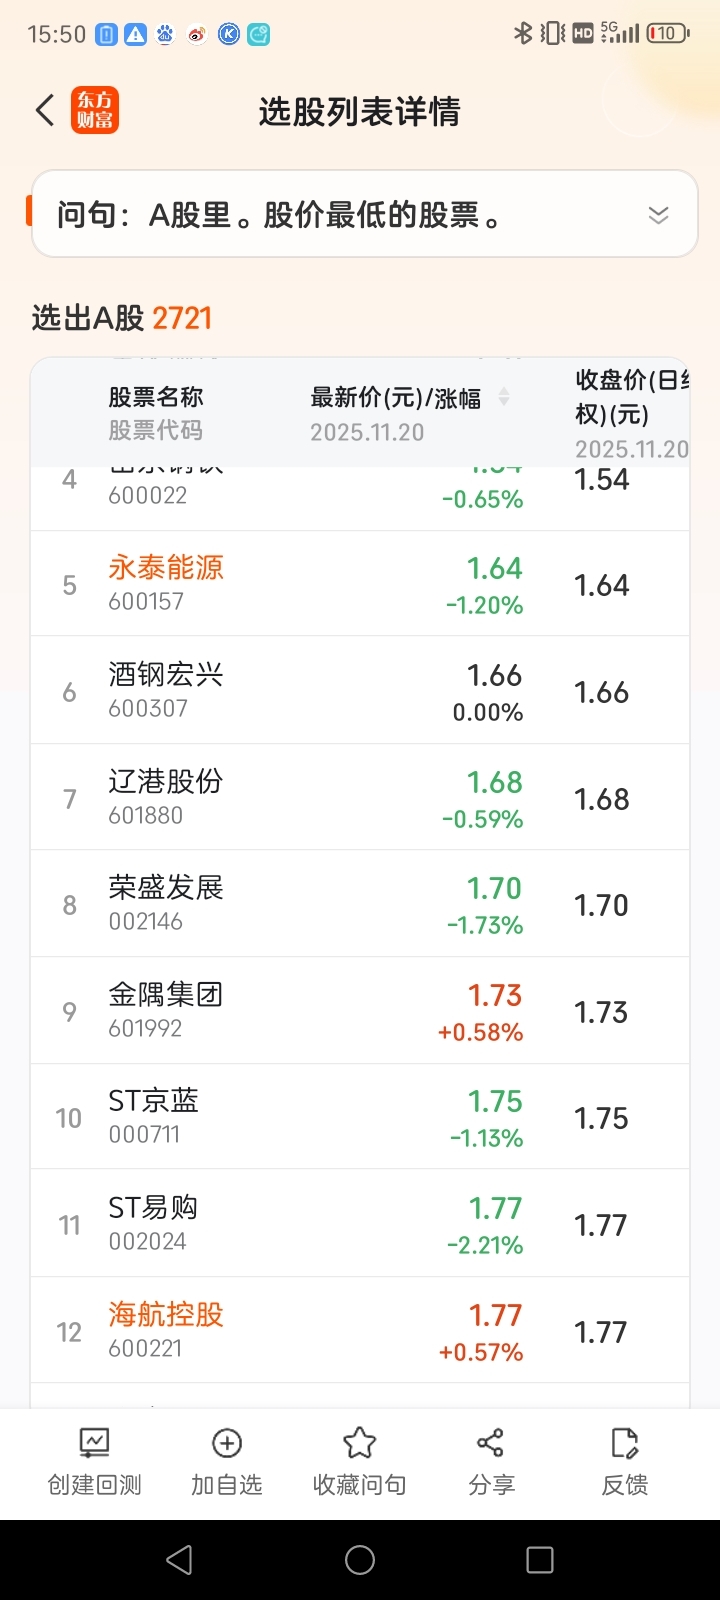The height and width of the screenshot is (1600, 720).
Task: Tap the Android home circle button
Action: 360,1560
